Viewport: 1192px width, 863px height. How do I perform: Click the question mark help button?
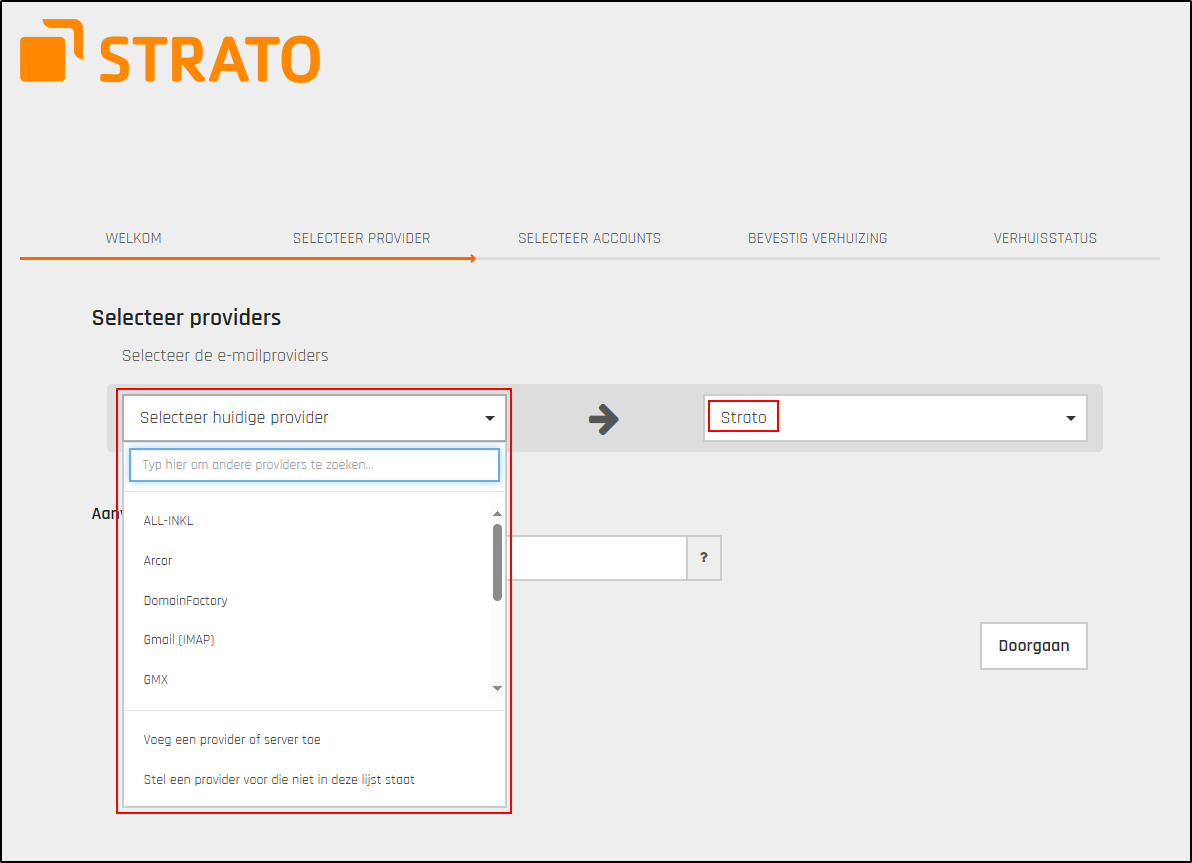[x=704, y=558]
